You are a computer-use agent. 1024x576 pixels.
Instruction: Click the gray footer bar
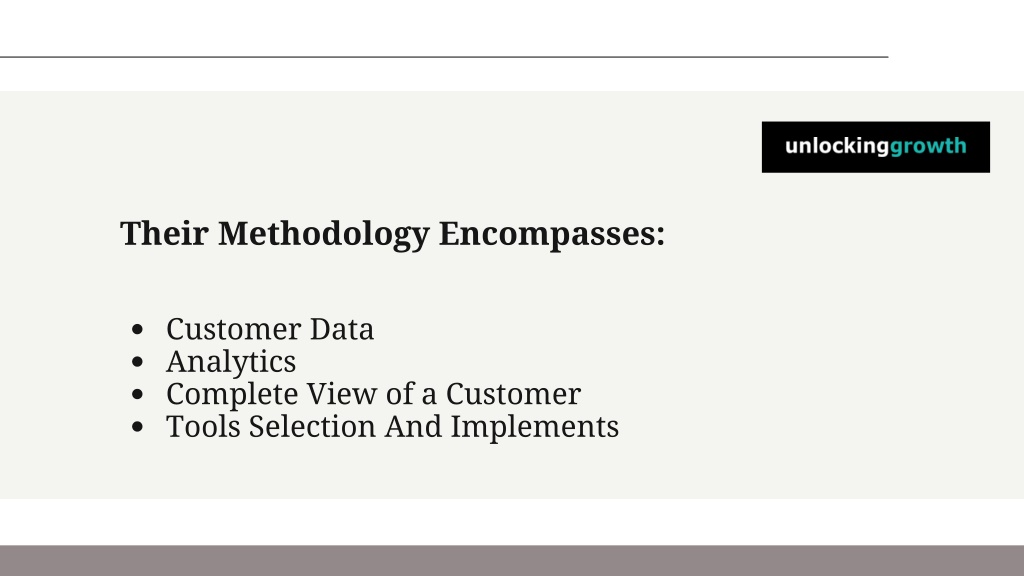[512, 561]
